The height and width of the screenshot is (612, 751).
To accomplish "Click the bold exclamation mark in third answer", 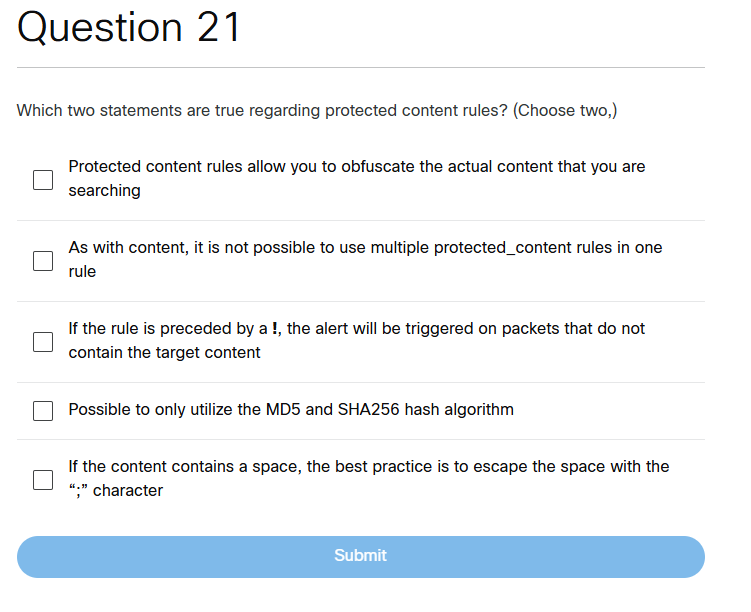I will click(275, 329).
